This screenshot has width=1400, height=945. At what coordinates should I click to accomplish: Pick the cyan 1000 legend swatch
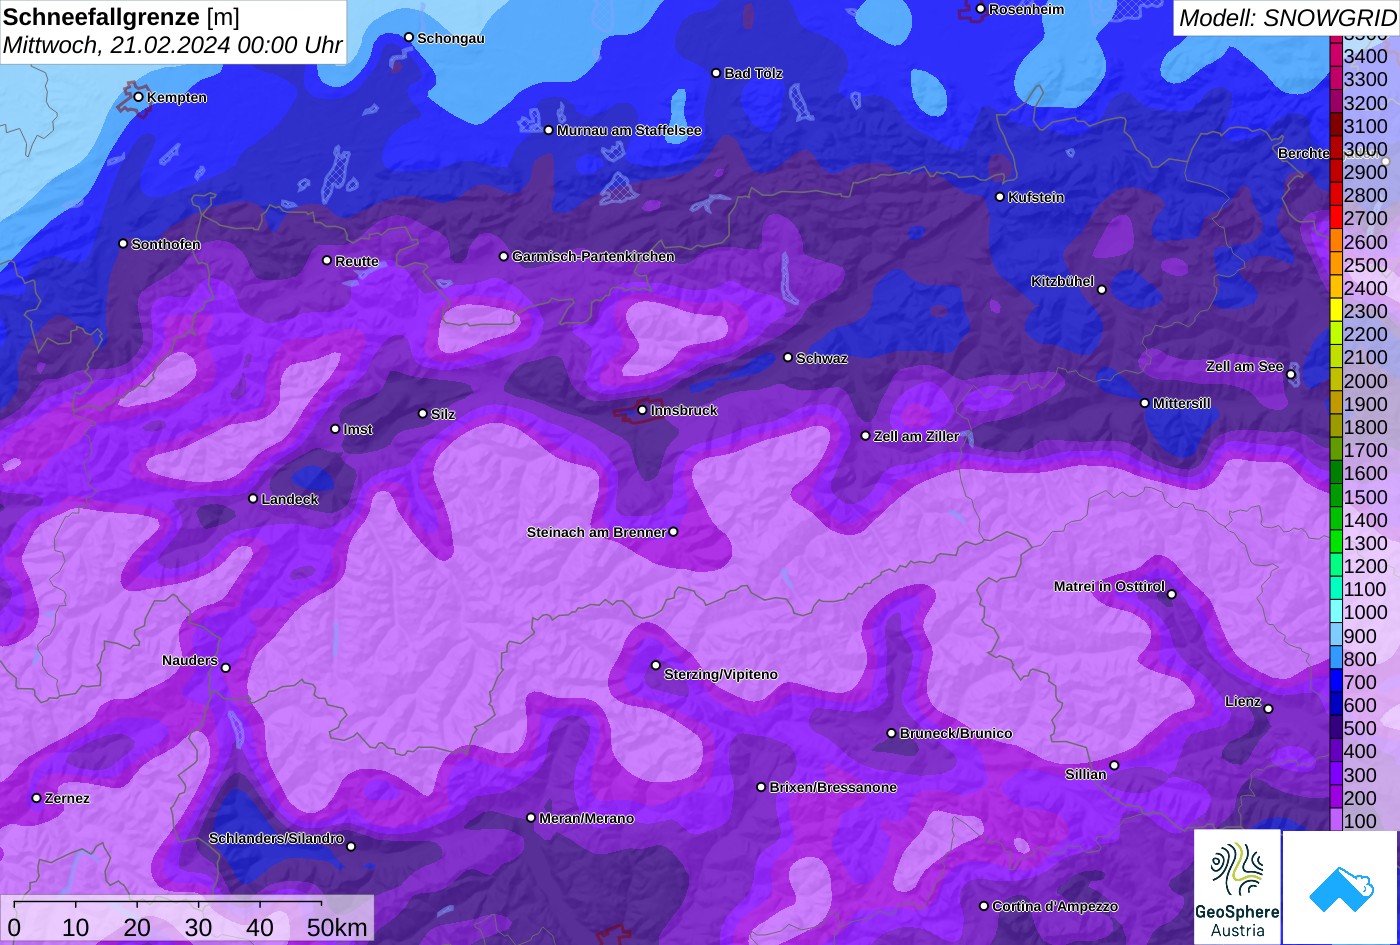point(1335,612)
